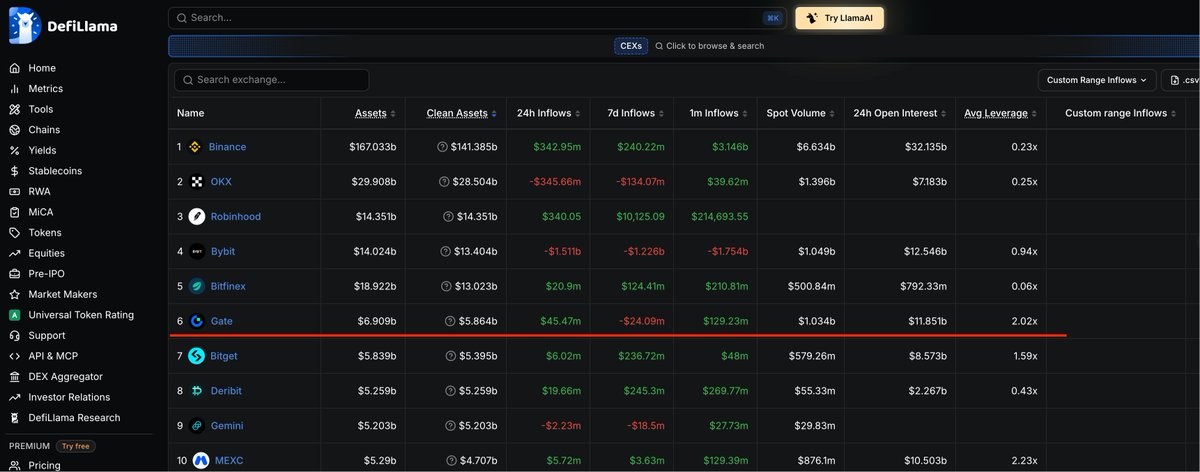This screenshot has height=472, width=1200.
Task: Click help icon beside Bybit $13.404b
Action: point(445,251)
